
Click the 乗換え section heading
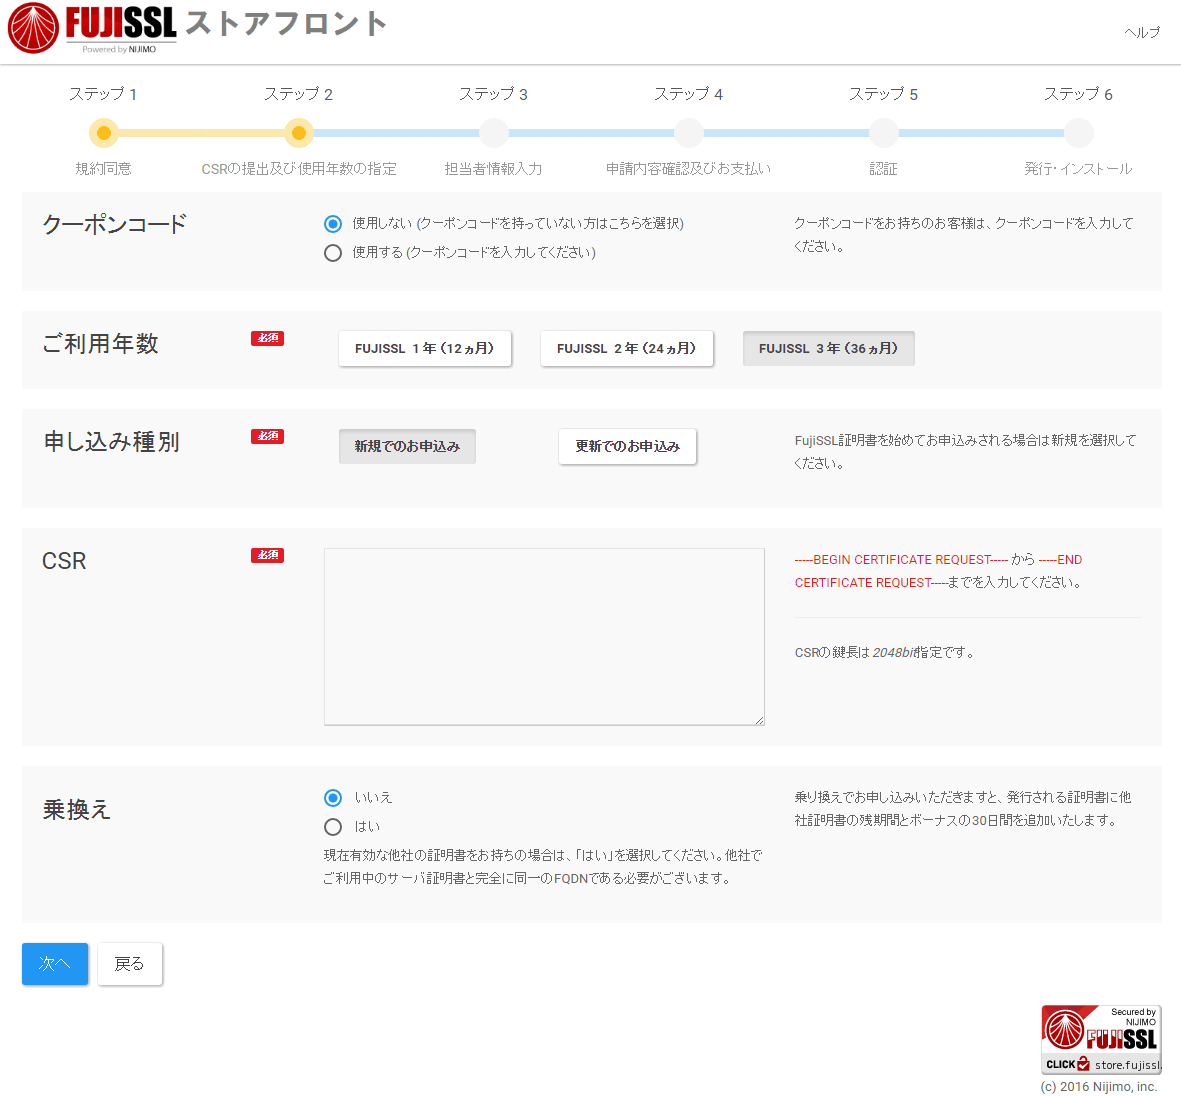pyautogui.click(x=77, y=811)
